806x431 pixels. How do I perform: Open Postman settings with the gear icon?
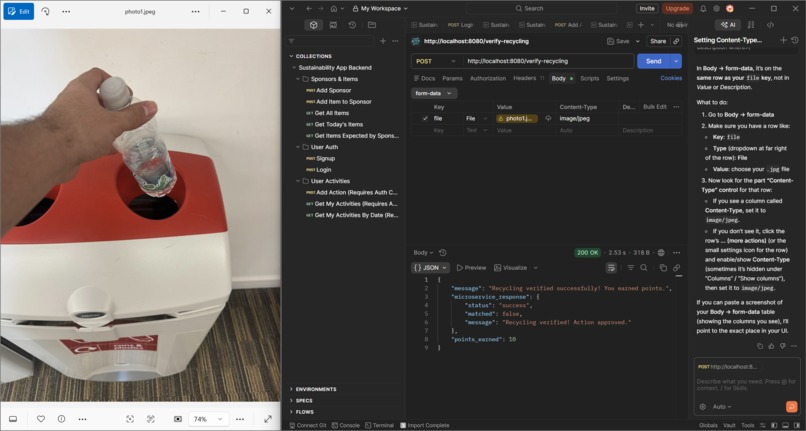[717, 8]
